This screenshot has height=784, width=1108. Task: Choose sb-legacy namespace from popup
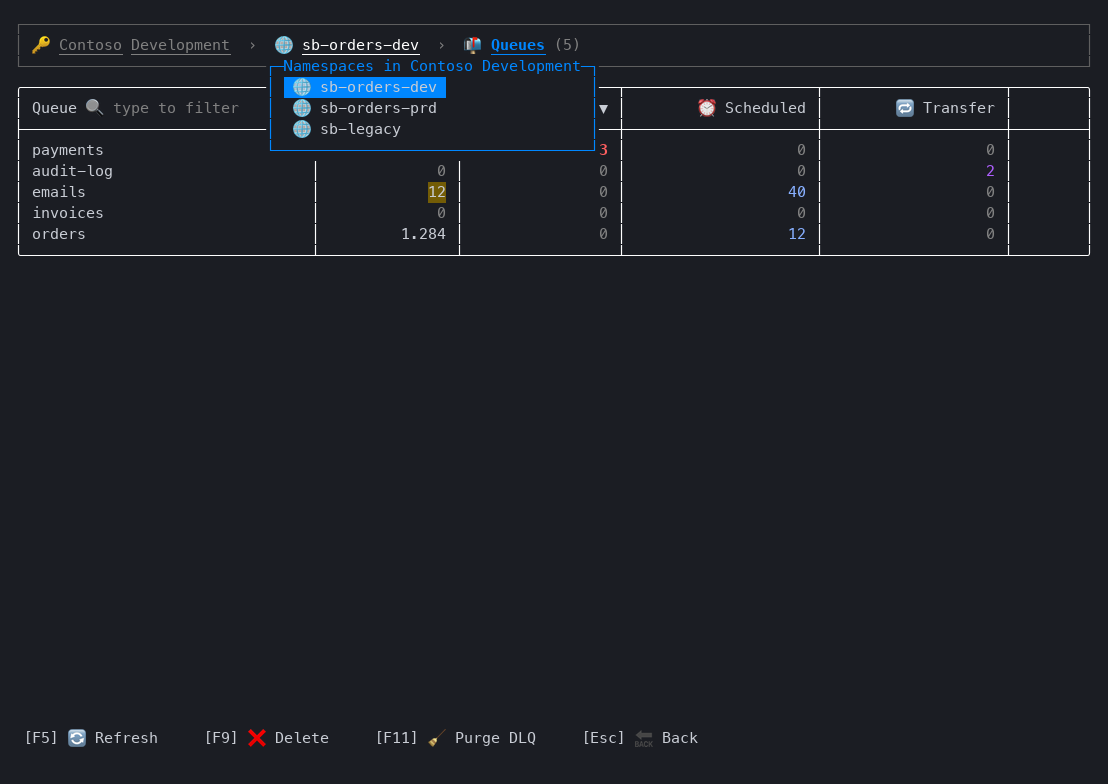click(346, 129)
